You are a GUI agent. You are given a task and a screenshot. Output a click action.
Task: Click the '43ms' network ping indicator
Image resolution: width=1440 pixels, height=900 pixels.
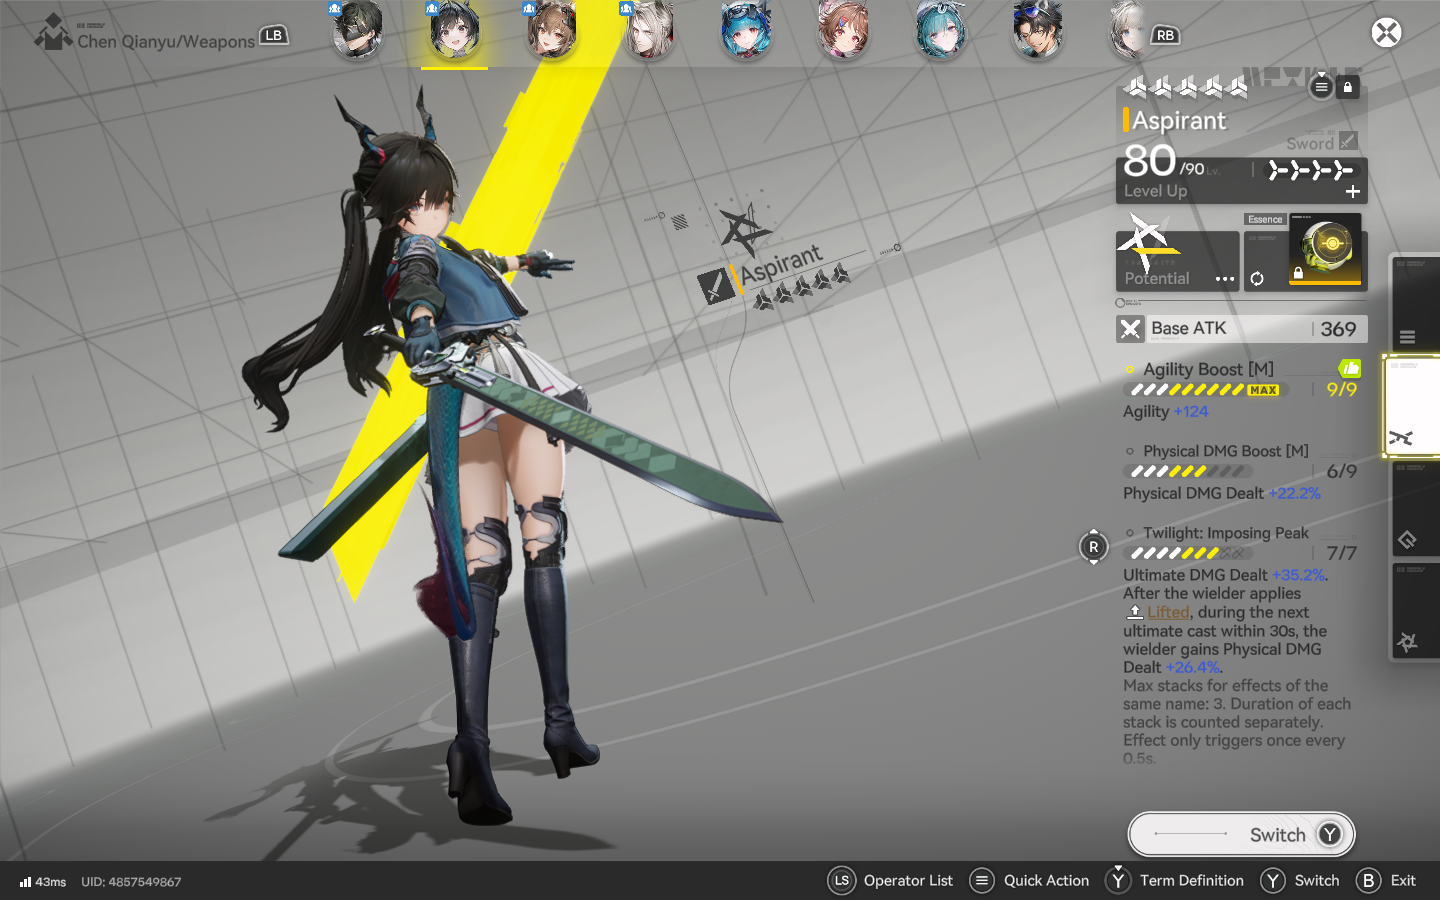point(43,882)
